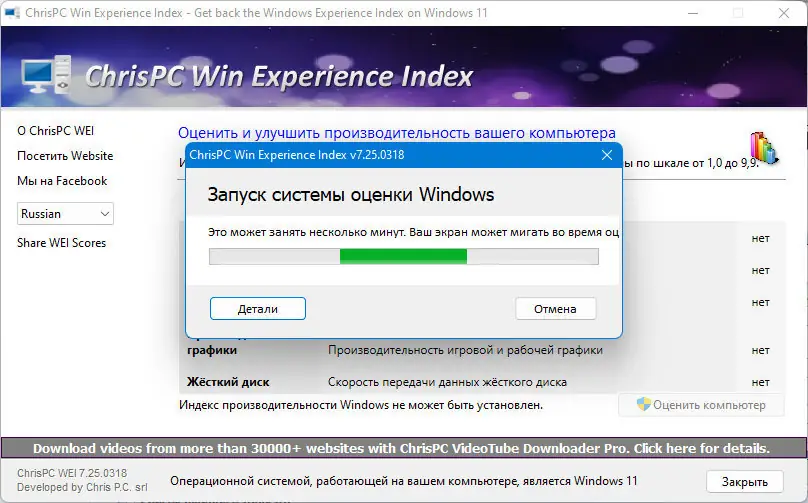Screen dimensions: 808x503
Task: Click Share WEI Scores
Action: (x=61, y=243)
